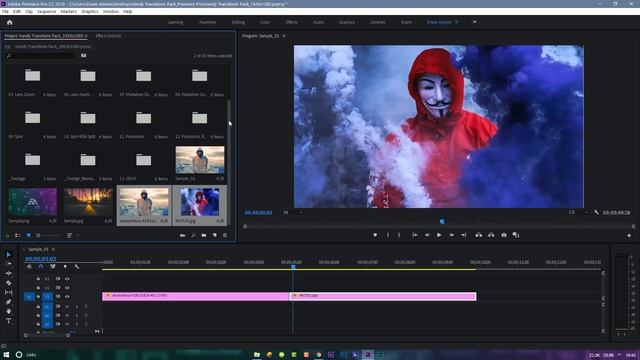This screenshot has width=640, height=360.
Task: Open the Button Editor plus icon
Action: pos(629,236)
